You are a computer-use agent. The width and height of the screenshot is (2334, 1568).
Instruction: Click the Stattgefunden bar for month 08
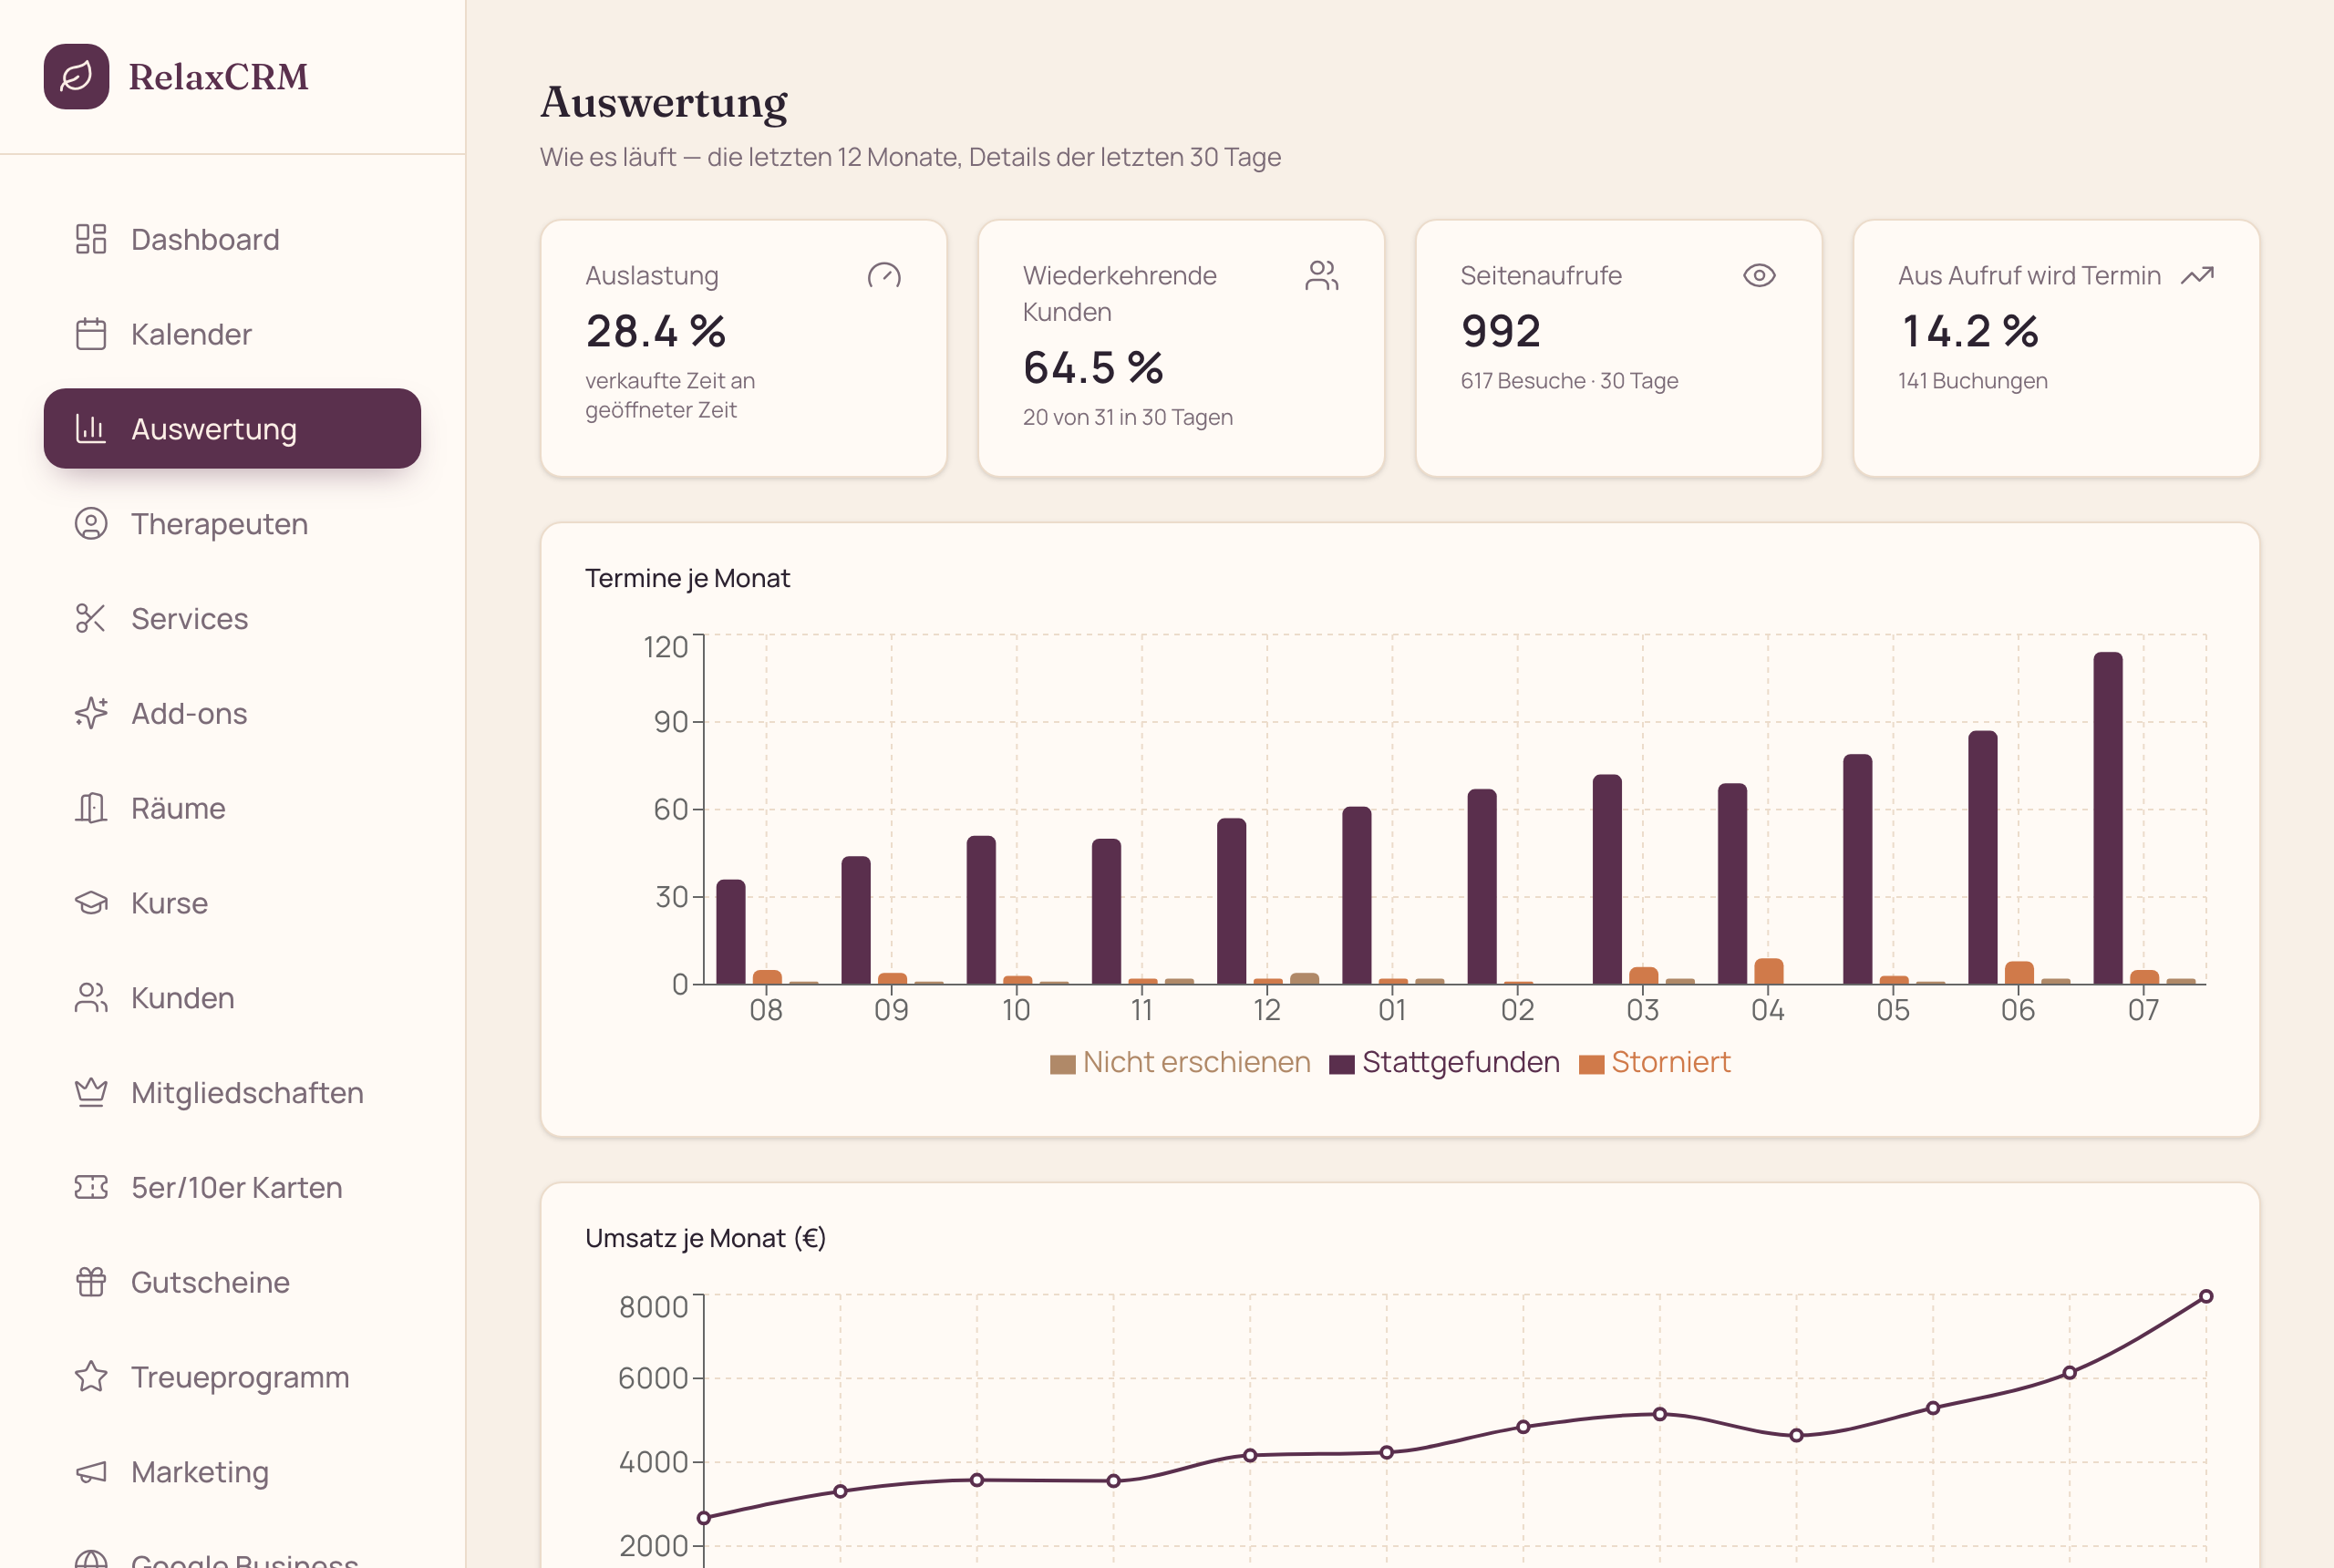point(731,932)
